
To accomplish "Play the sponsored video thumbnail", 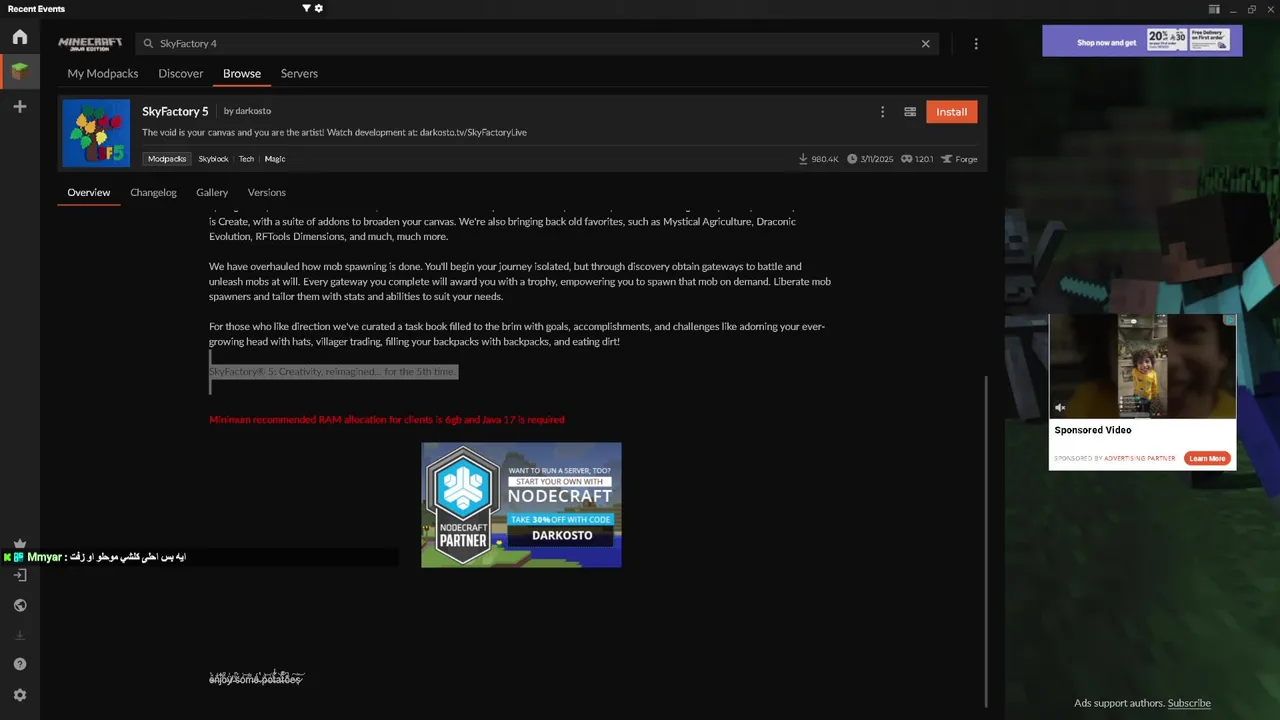I will (1142, 365).
